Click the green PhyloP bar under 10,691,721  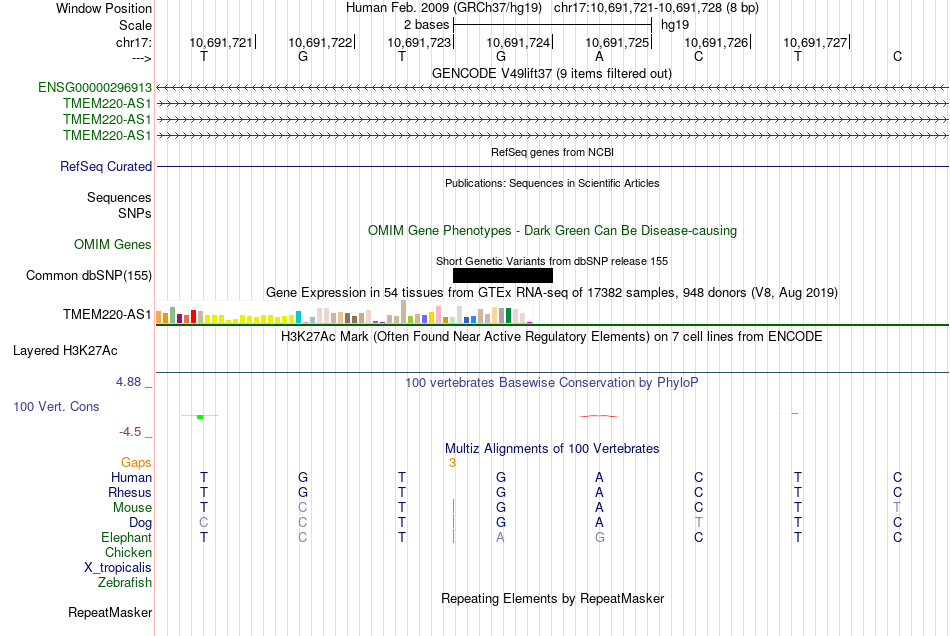201,417
